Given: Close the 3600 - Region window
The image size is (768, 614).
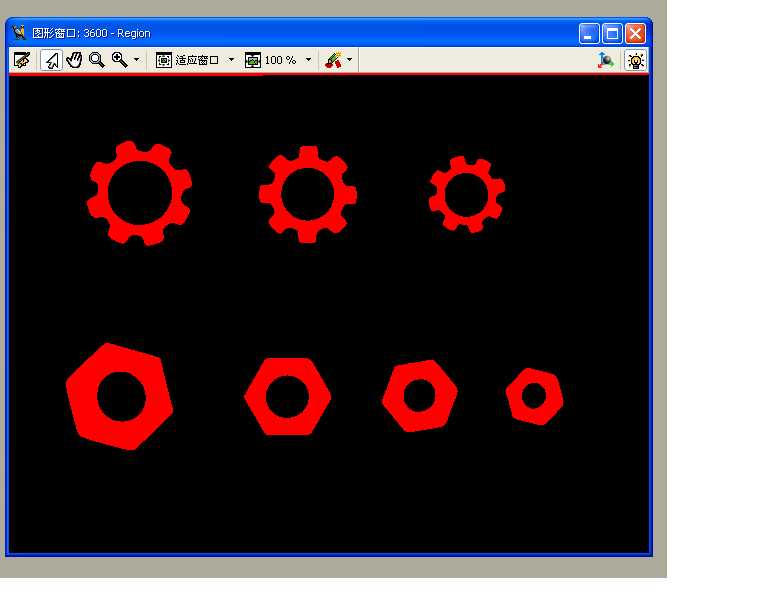Looking at the screenshot, I should pos(635,34).
